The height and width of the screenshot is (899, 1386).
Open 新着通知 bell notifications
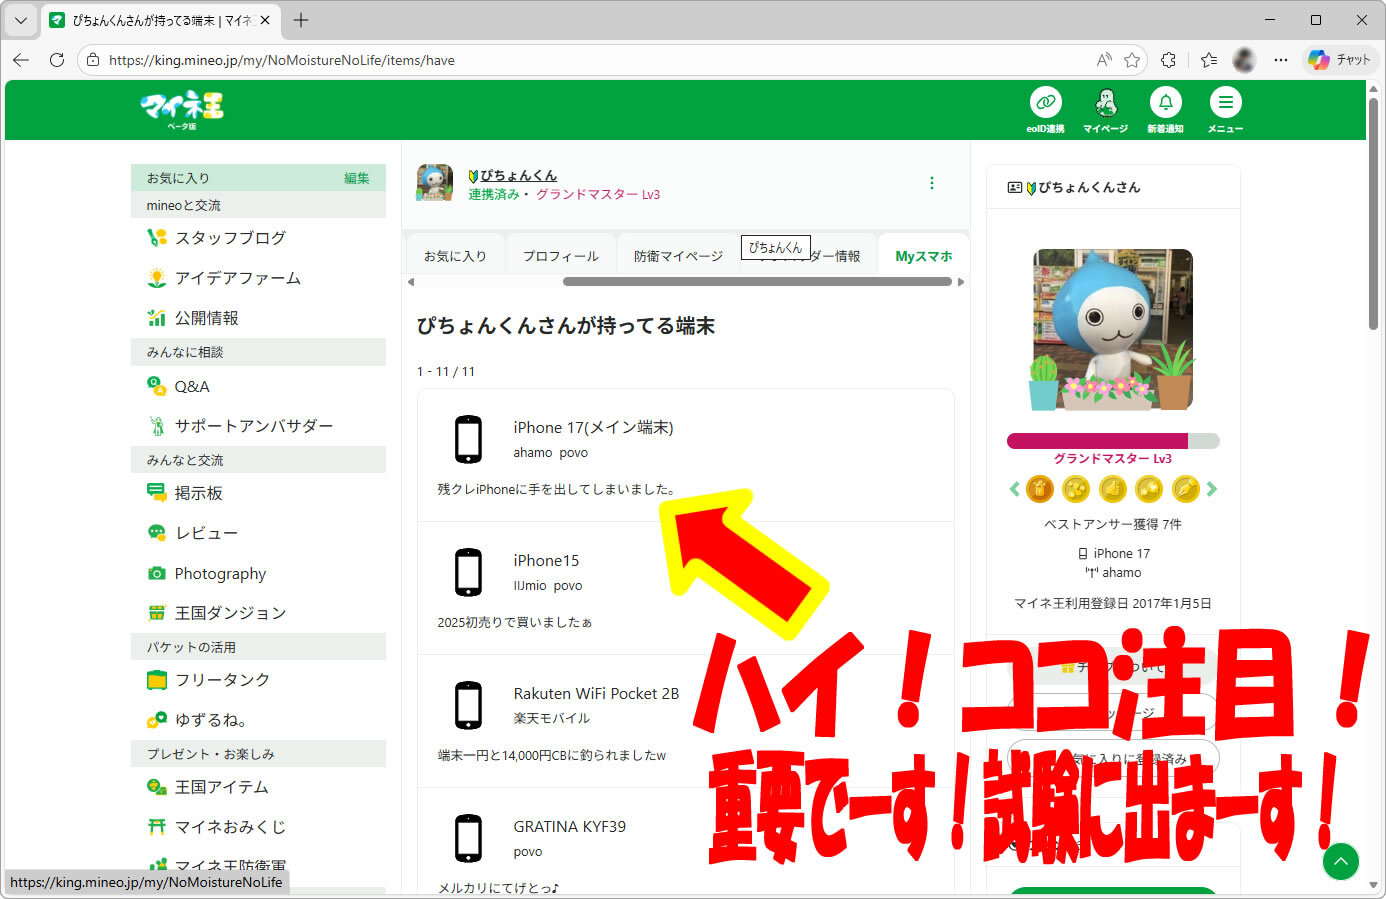pos(1165,110)
